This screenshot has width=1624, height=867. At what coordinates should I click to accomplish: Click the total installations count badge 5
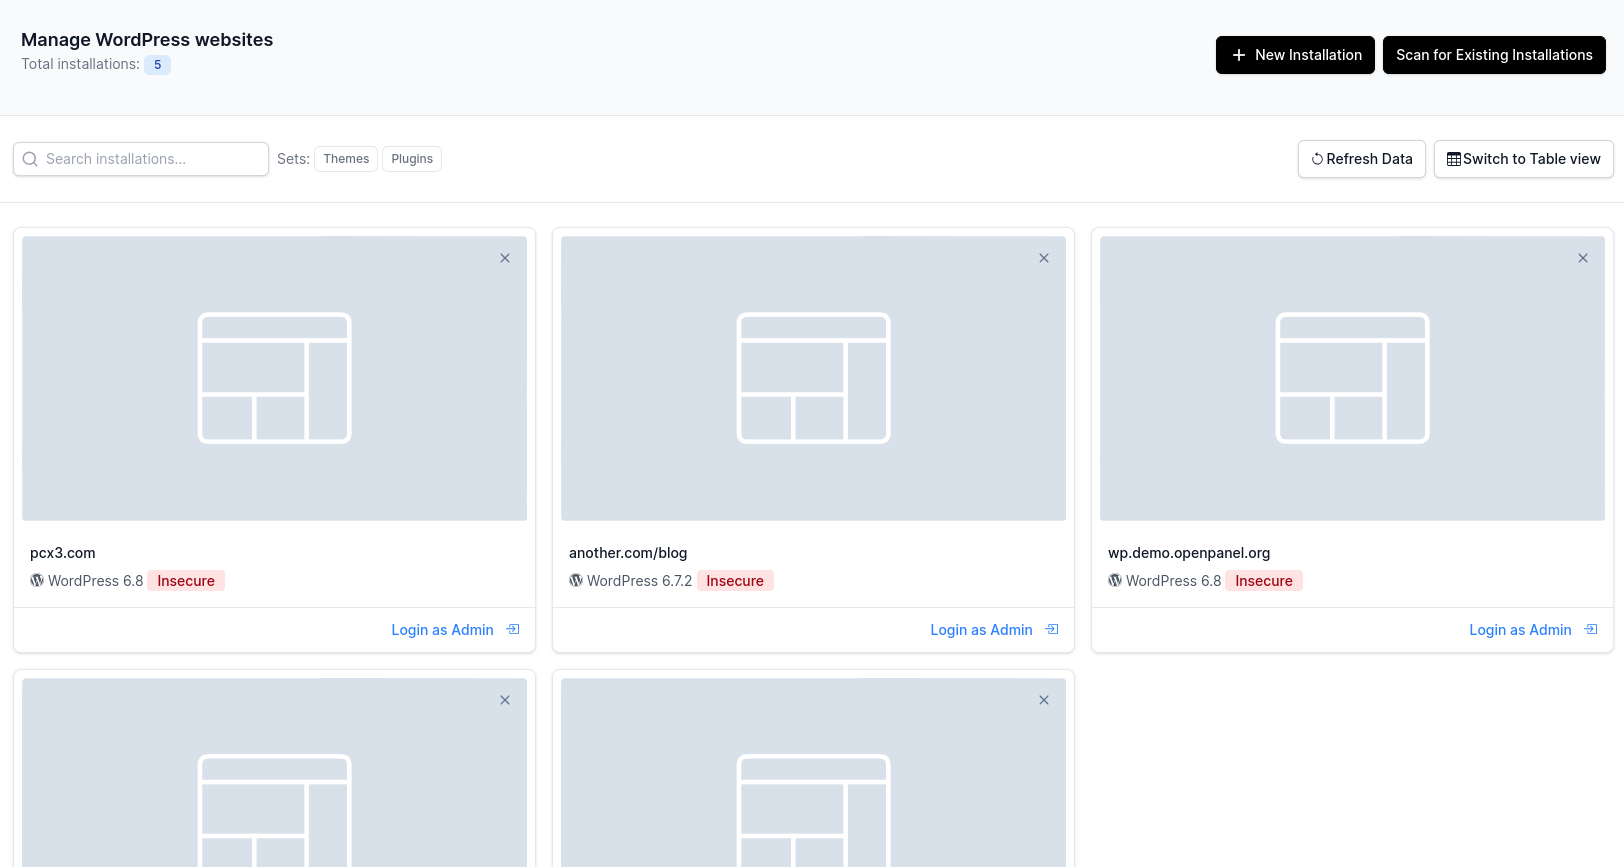pos(157,65)
